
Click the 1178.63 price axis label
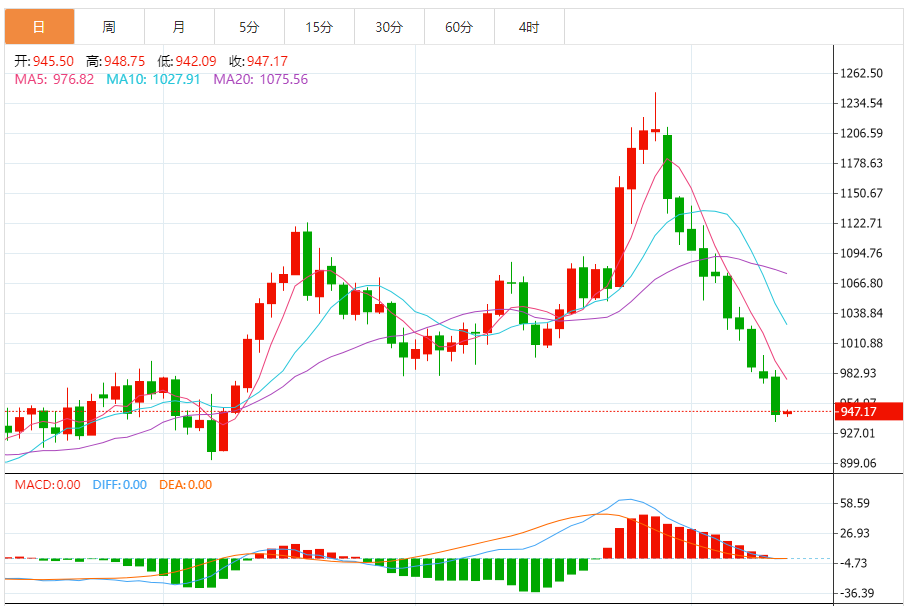coord(861,163)
